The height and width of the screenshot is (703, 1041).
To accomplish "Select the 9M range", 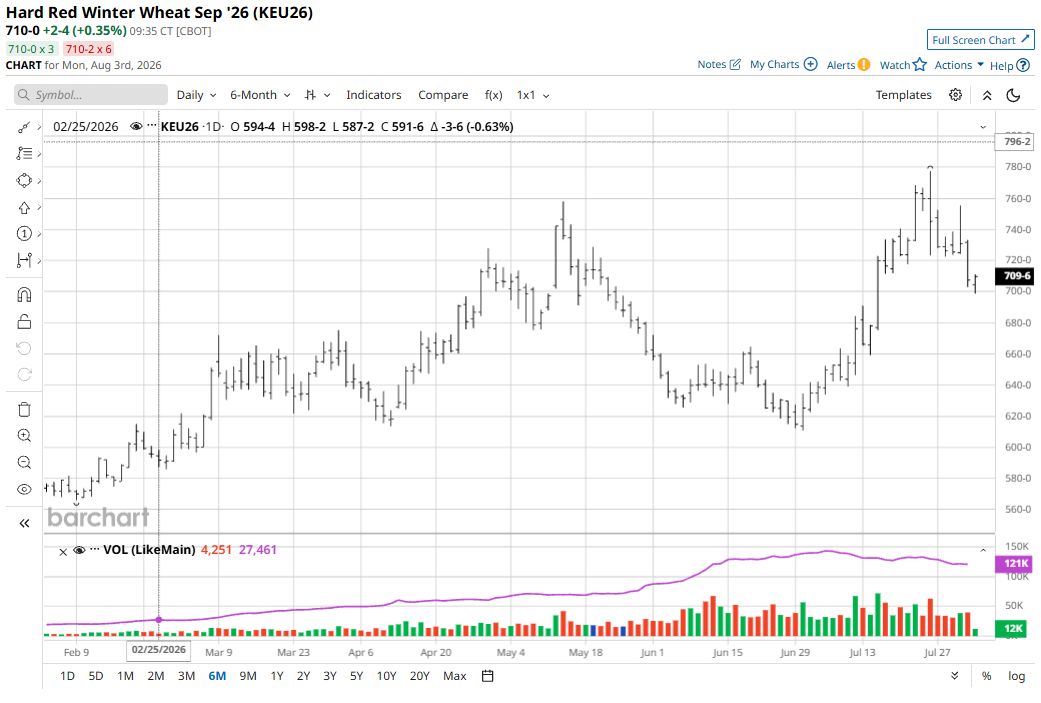I will pos(248,676).
